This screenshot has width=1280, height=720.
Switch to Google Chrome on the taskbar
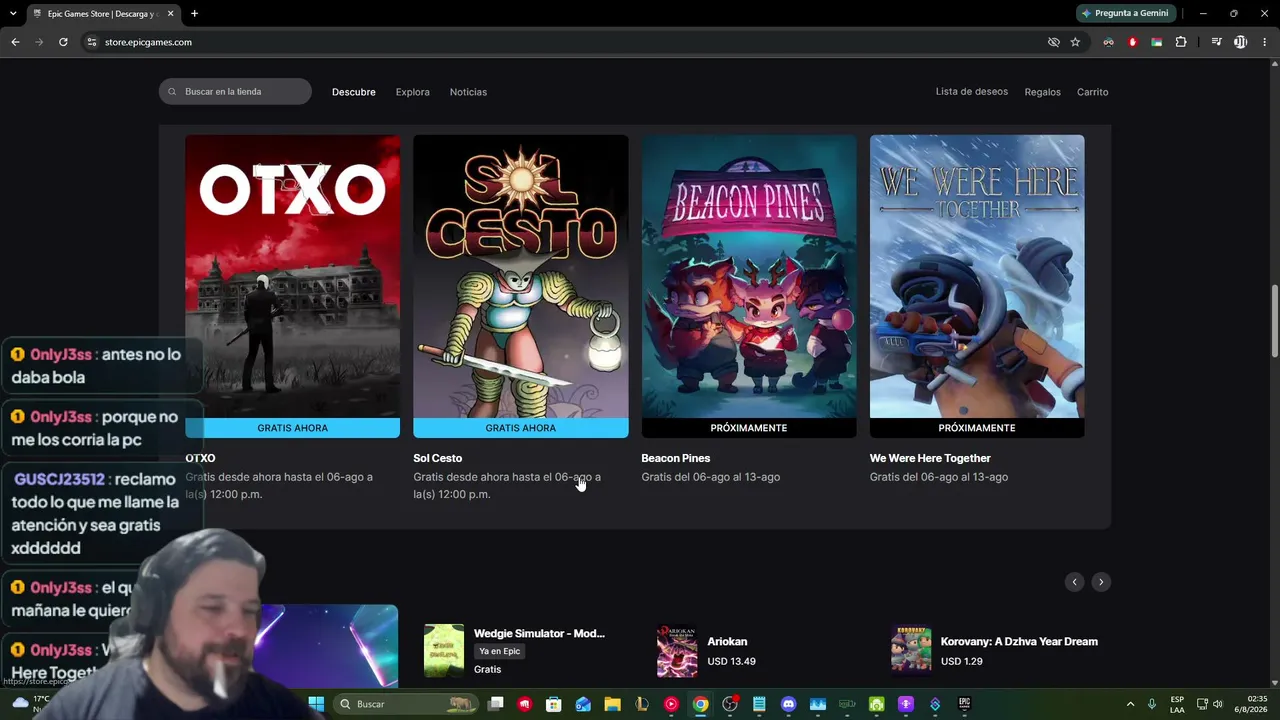(701, 704)
